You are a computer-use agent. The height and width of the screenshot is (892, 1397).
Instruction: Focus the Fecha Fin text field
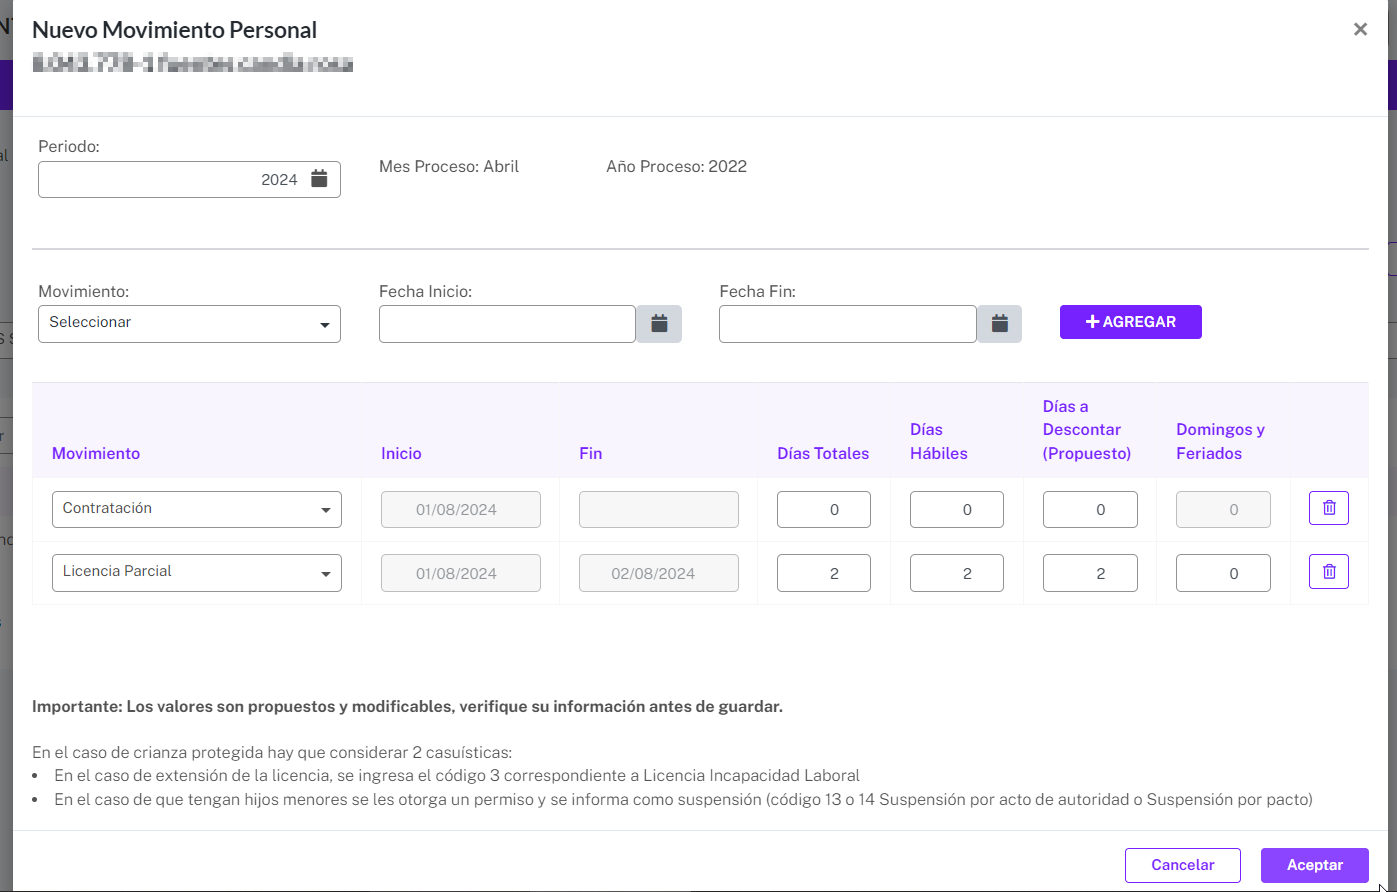848,324
